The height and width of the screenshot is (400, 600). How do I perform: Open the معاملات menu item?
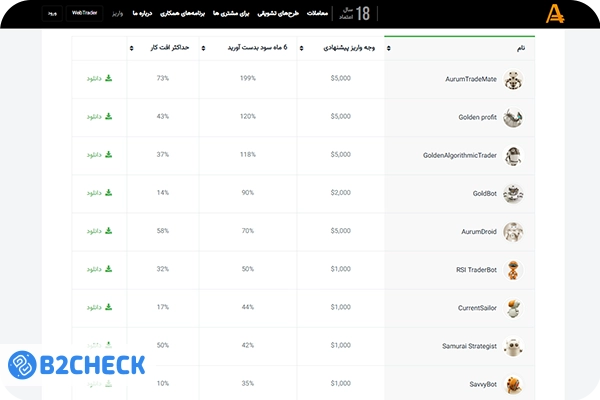316,13
